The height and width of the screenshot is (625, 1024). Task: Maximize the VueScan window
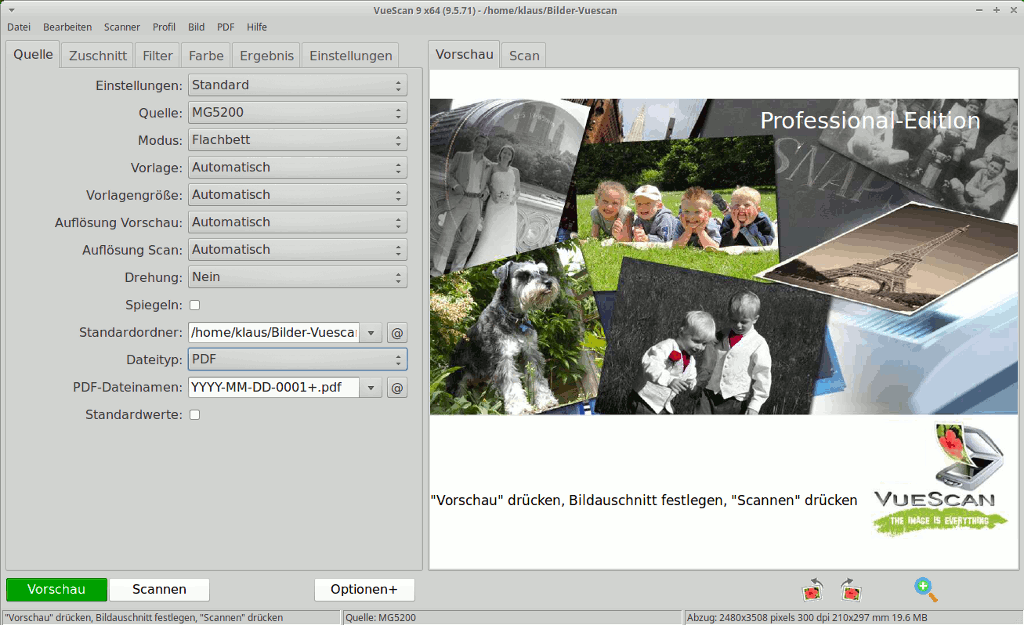click(x=997, y=10)
